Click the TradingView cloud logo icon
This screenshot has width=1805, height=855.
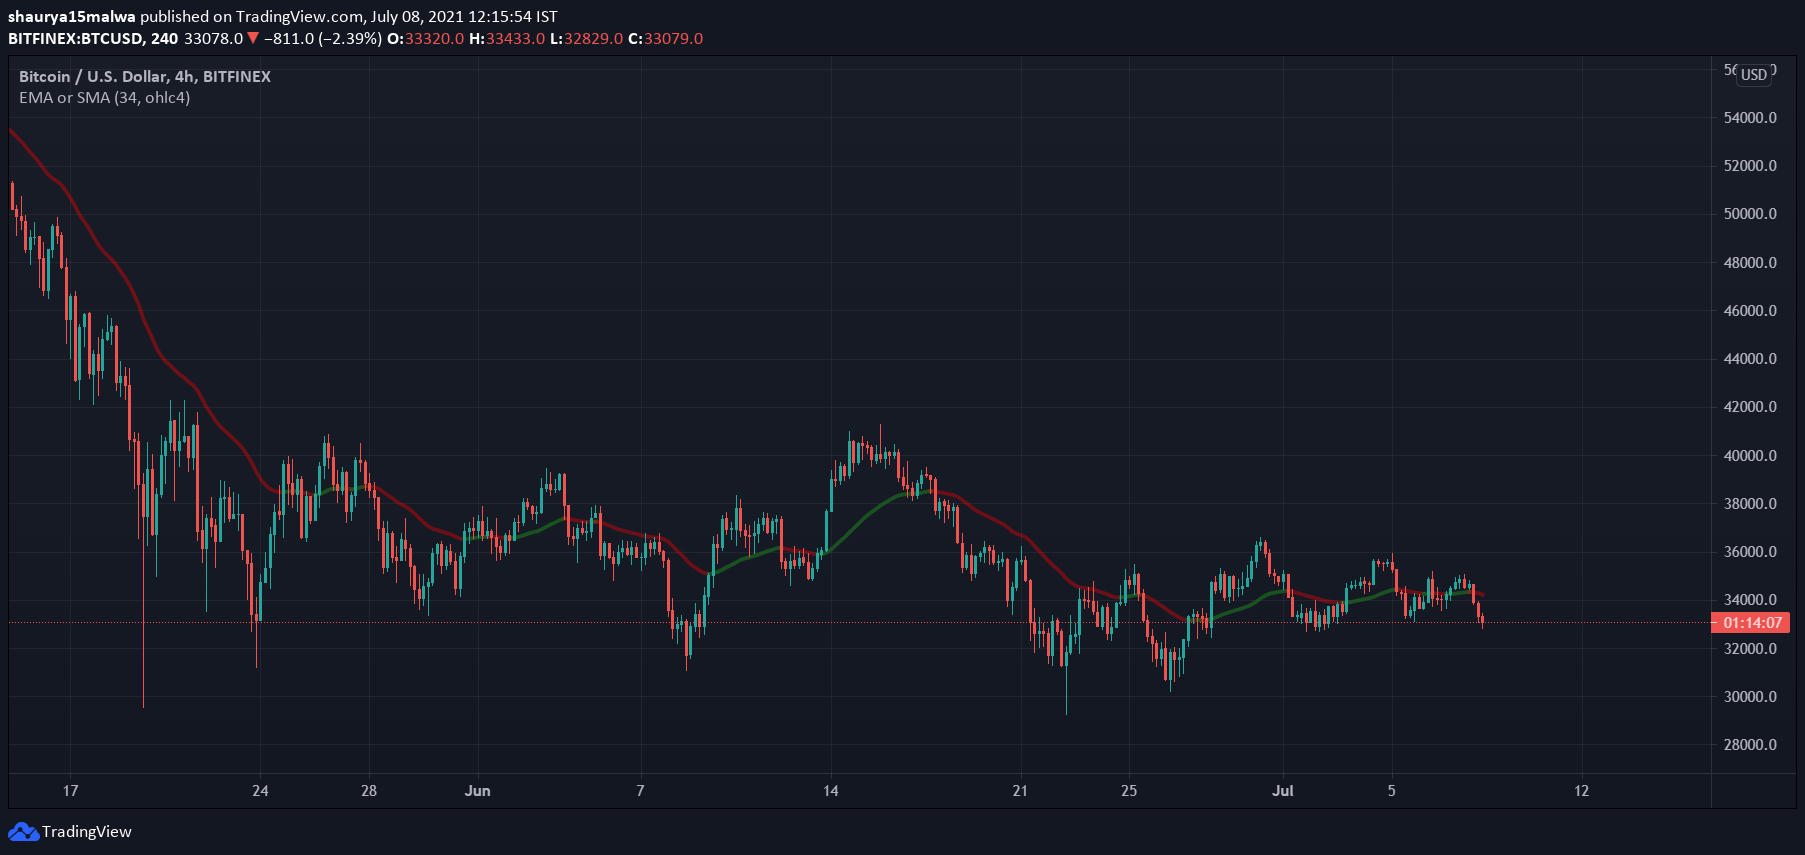24,831
